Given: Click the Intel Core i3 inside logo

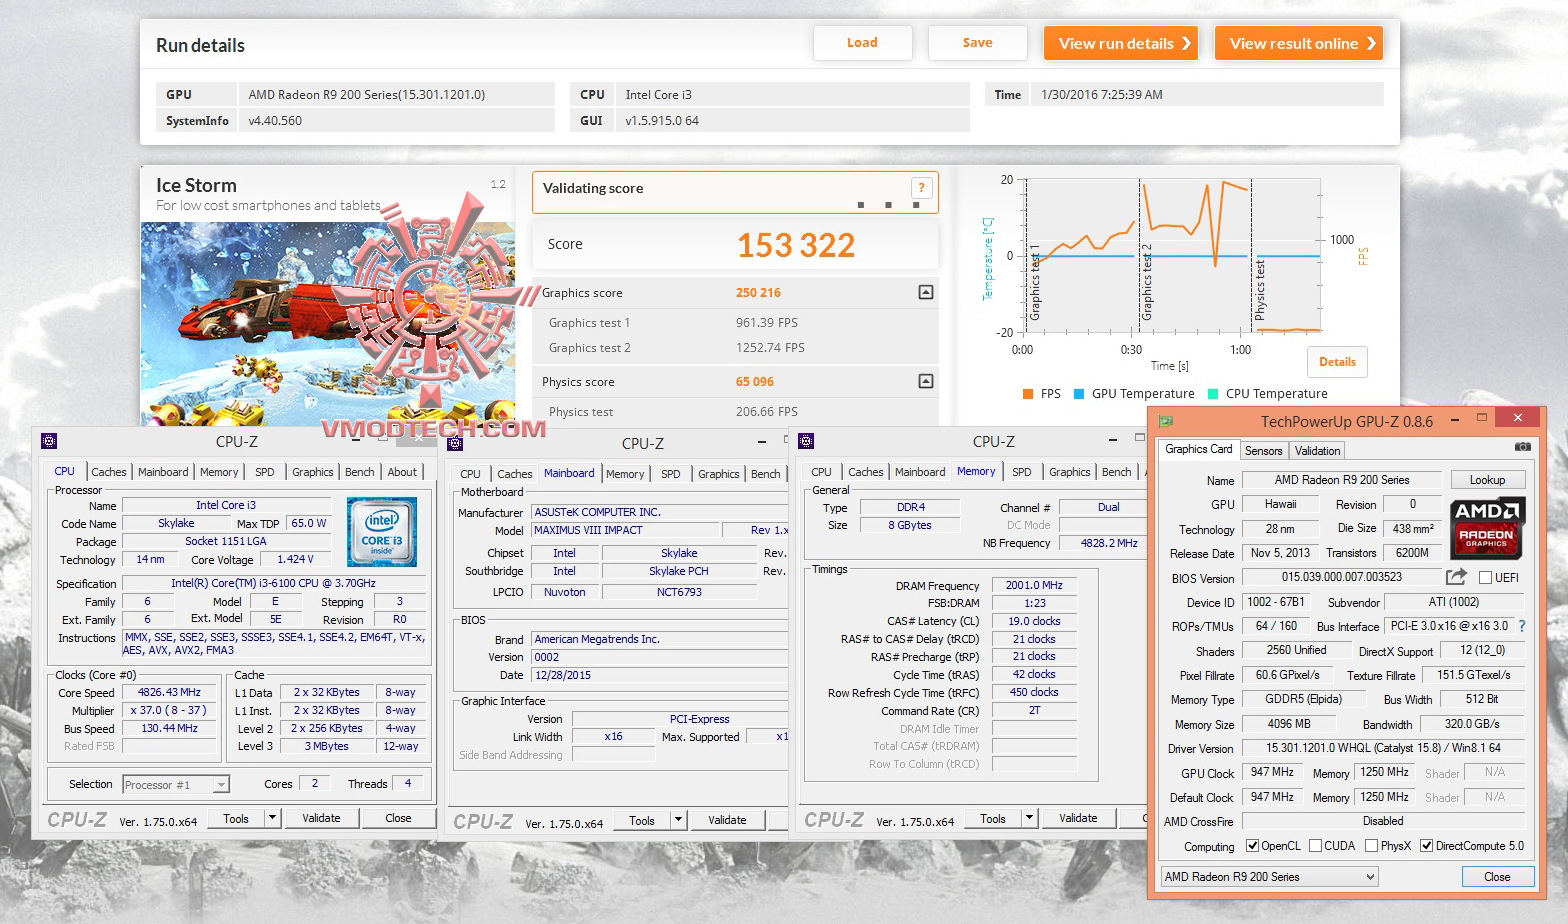Looking at the screenshot, I should click(381, 532).
